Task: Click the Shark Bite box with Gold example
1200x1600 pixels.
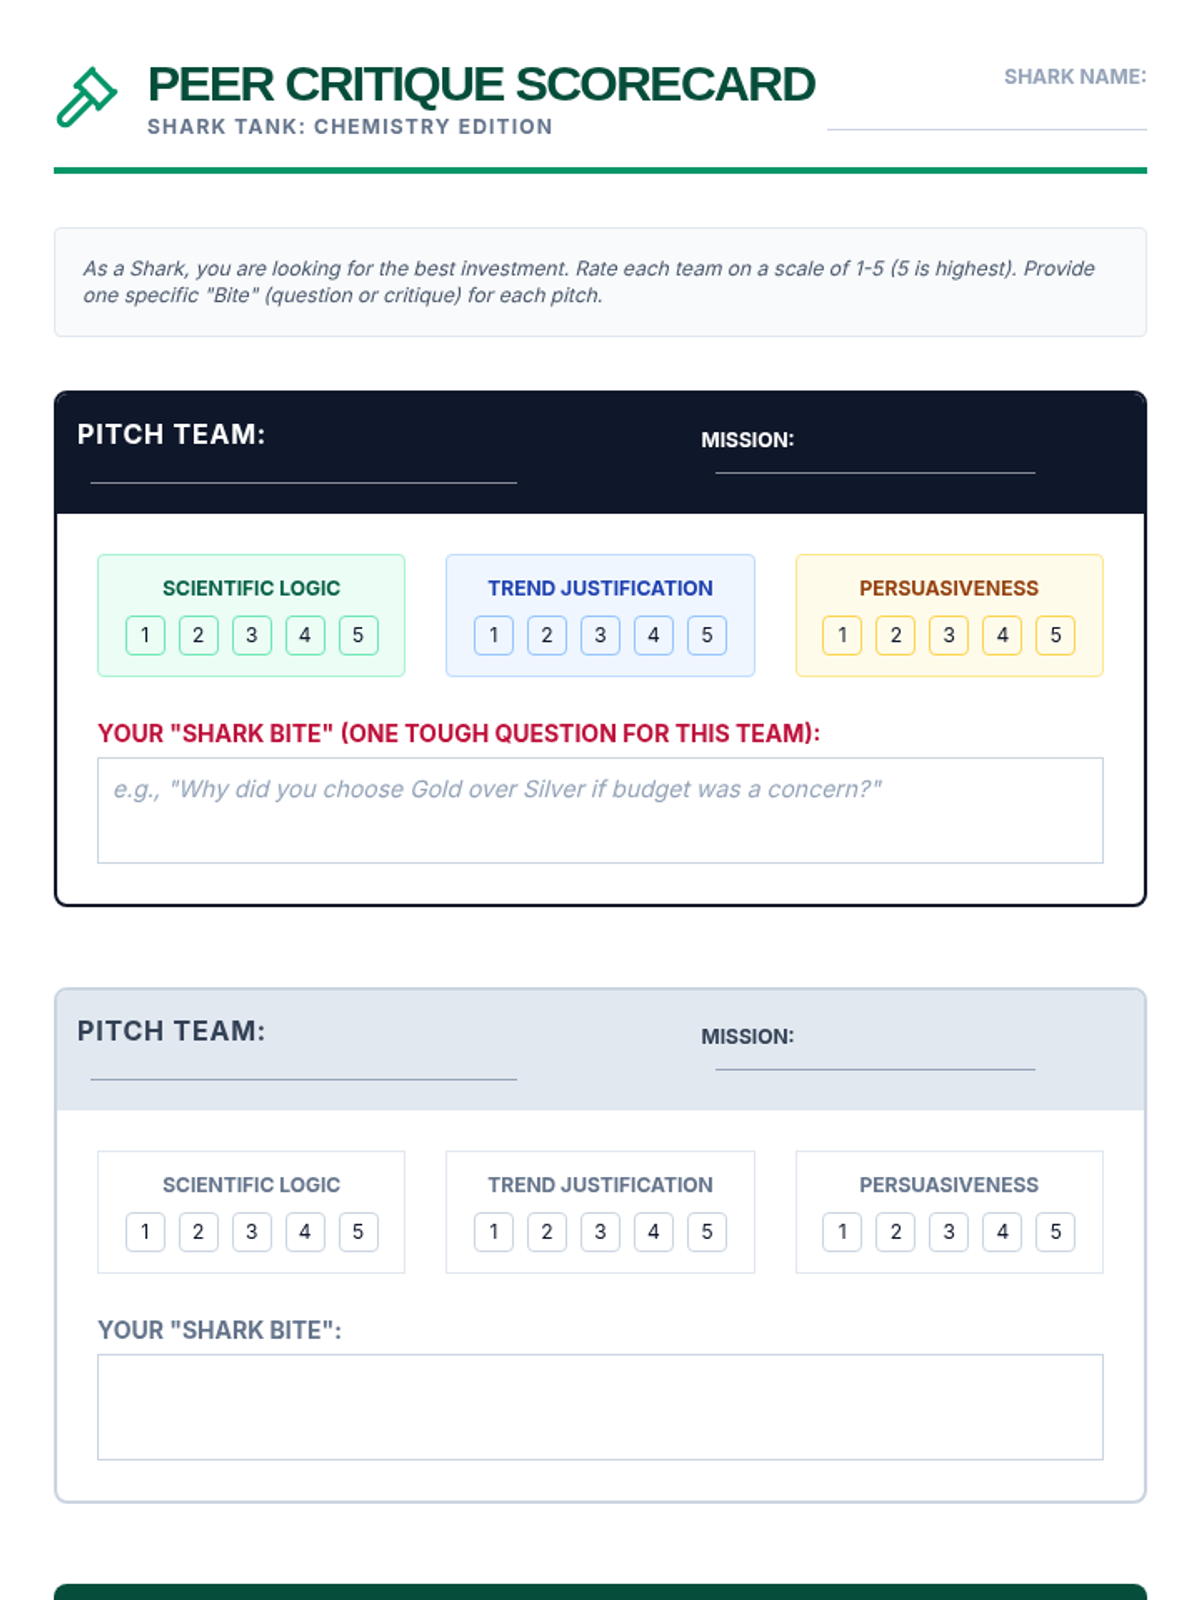Action: coord(600,810)
